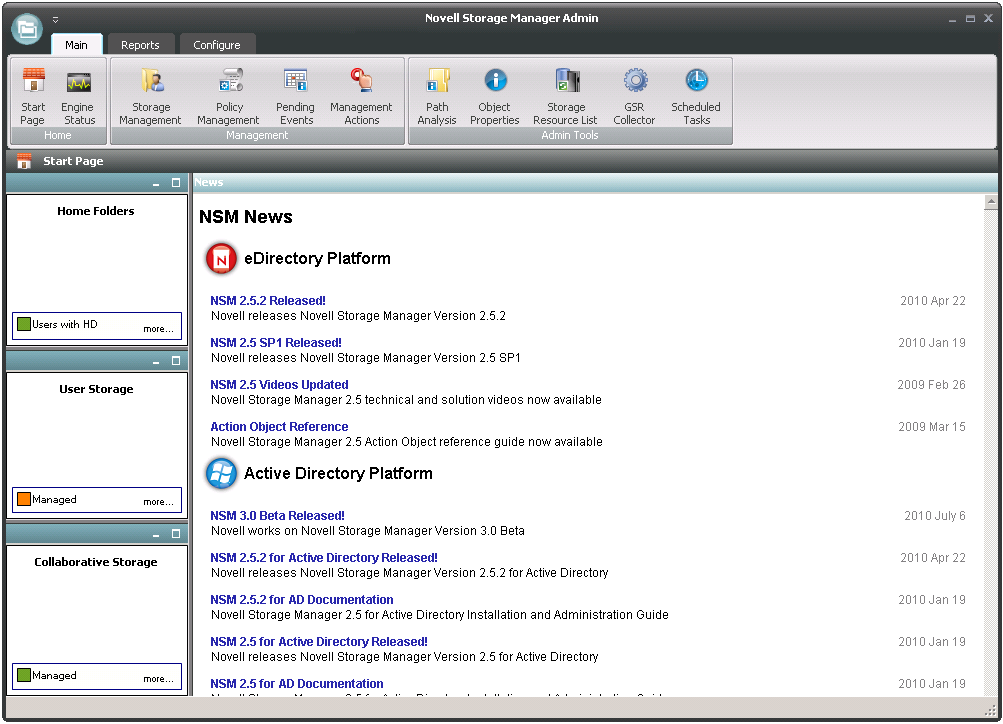Open Object Properties tool
The image size is (1003, 724).
point(494,96)
